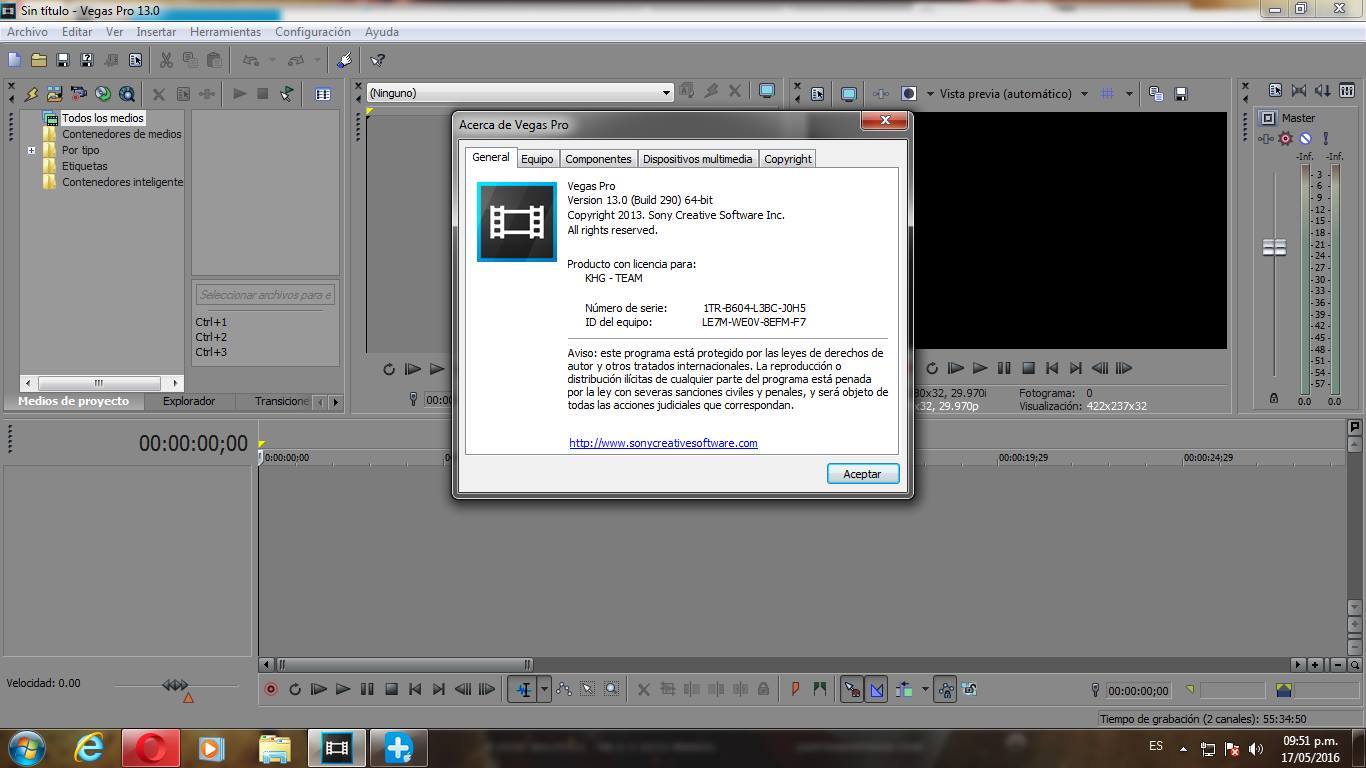Switch to the Dispositivos multimedia tab
This screenshot has width=1366, height=768.
698,159
